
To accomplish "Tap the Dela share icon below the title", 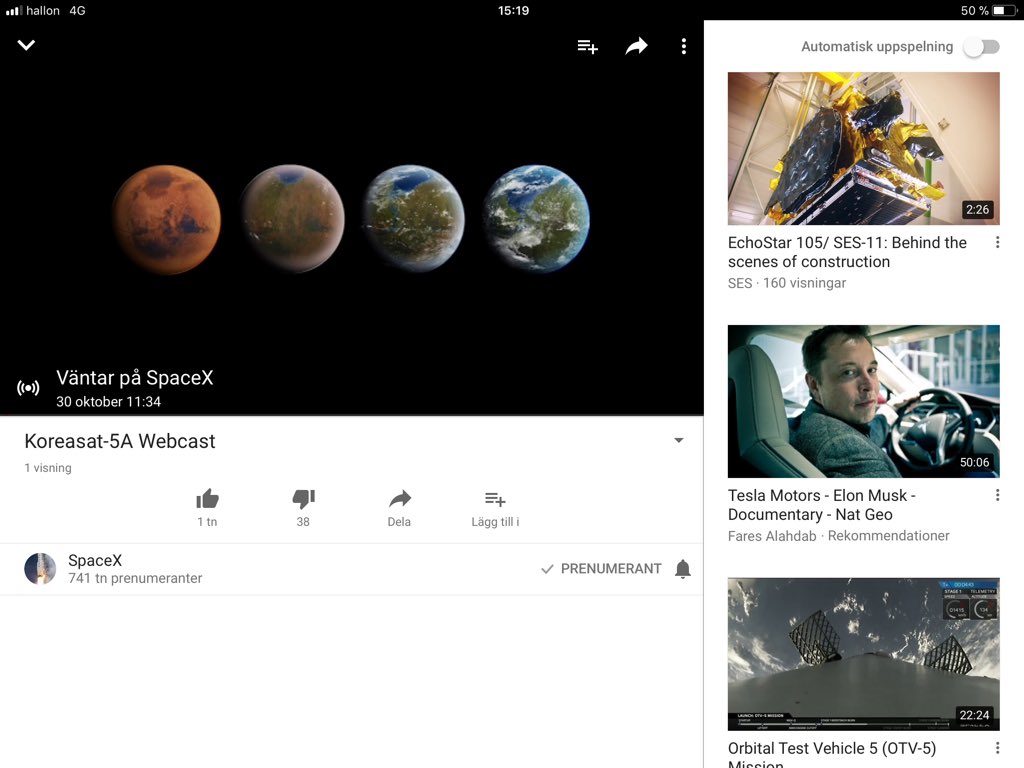I will click(400, 499).
